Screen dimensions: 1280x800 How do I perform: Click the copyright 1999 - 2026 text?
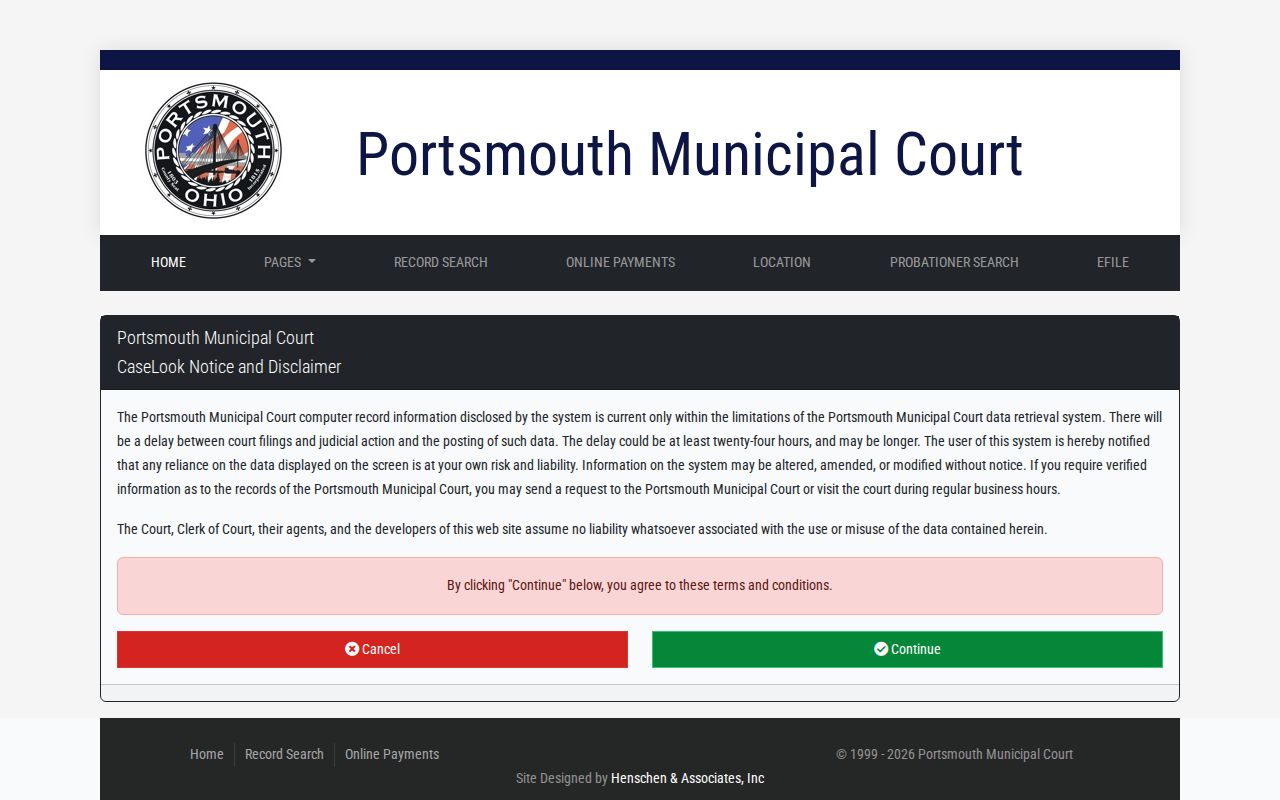pos(954,754)
